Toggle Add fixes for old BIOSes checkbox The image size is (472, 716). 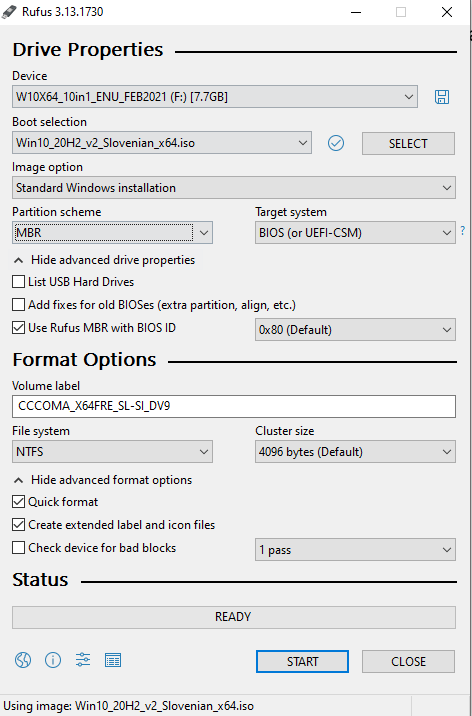pos(18,305)
